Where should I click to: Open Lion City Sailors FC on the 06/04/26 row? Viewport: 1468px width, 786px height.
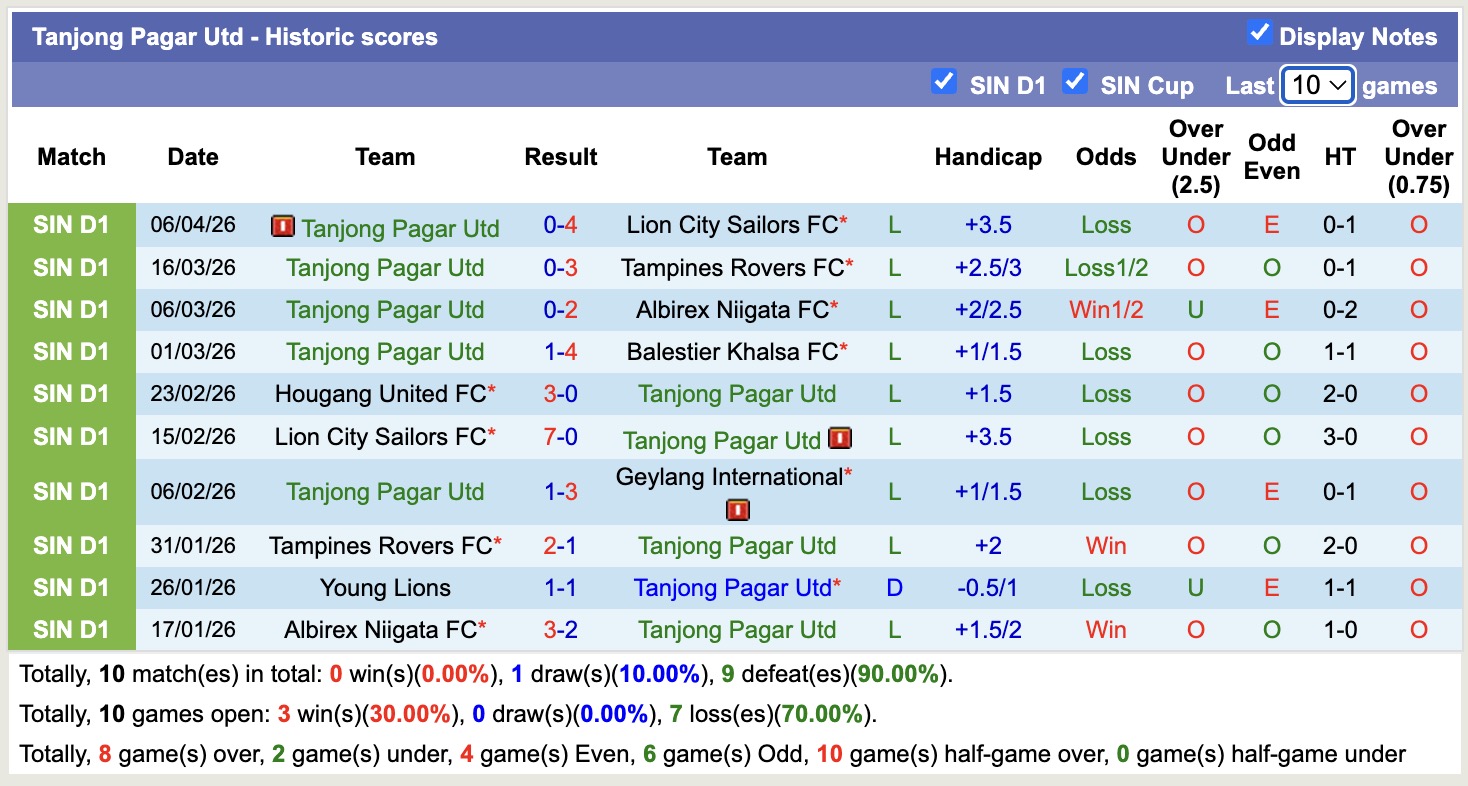[x=732, y=225]
